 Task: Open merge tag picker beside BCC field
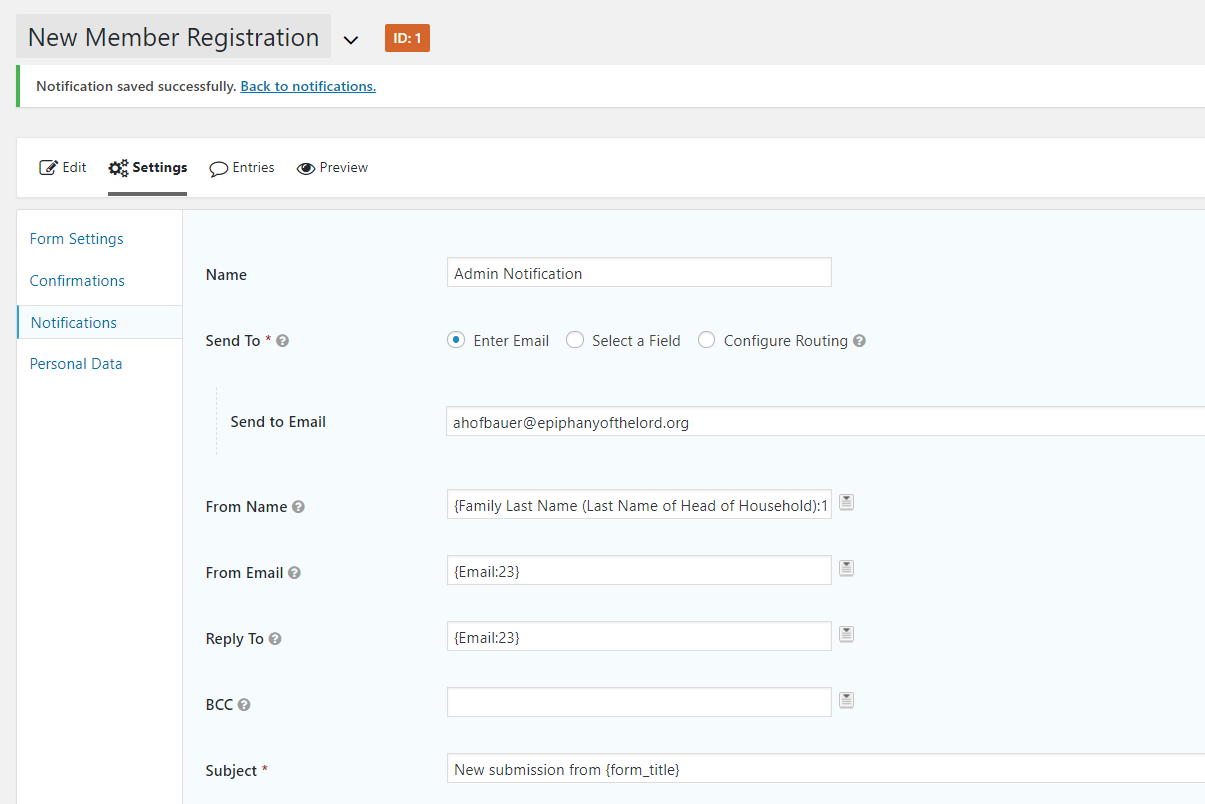(x=846, y=700)
